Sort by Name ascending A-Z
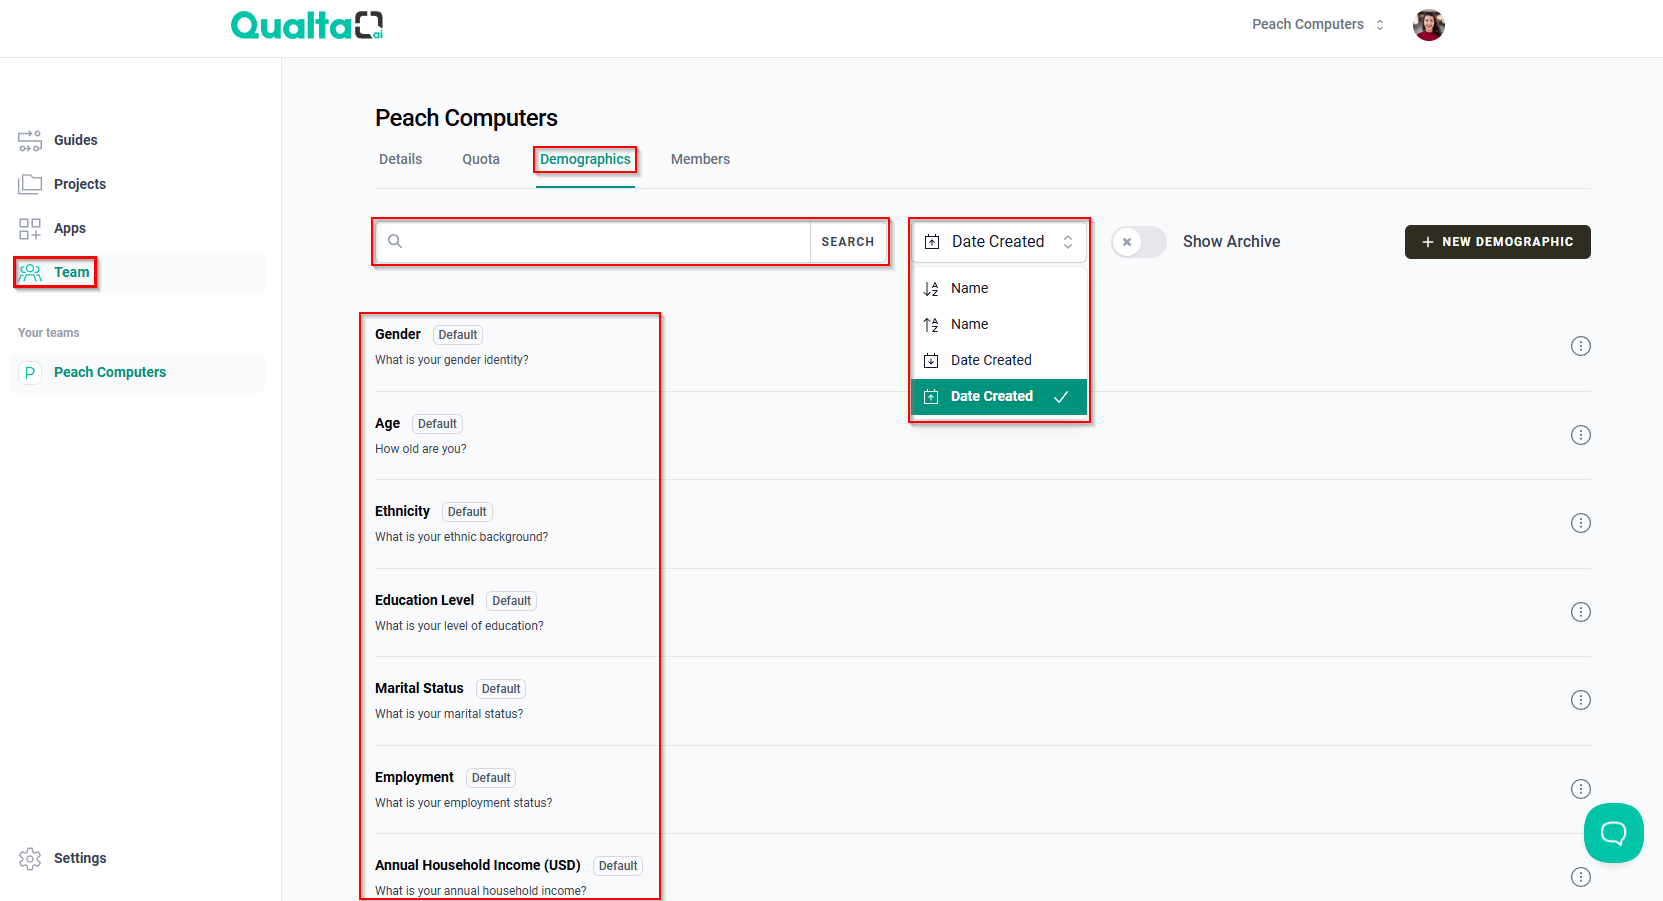The width and height of the screenshot is (1663, 901). pyautogui.click(x=998, y=288)
